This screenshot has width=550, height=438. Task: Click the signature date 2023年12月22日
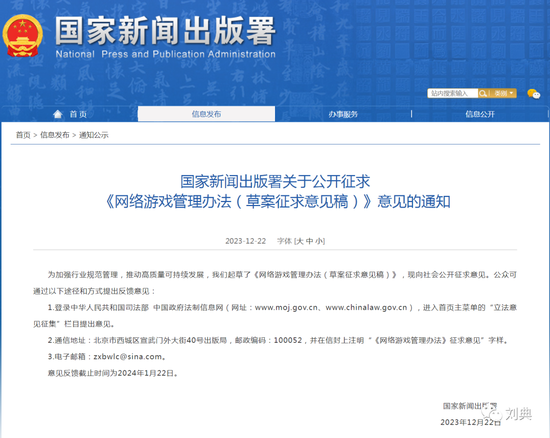click(470, 422)
